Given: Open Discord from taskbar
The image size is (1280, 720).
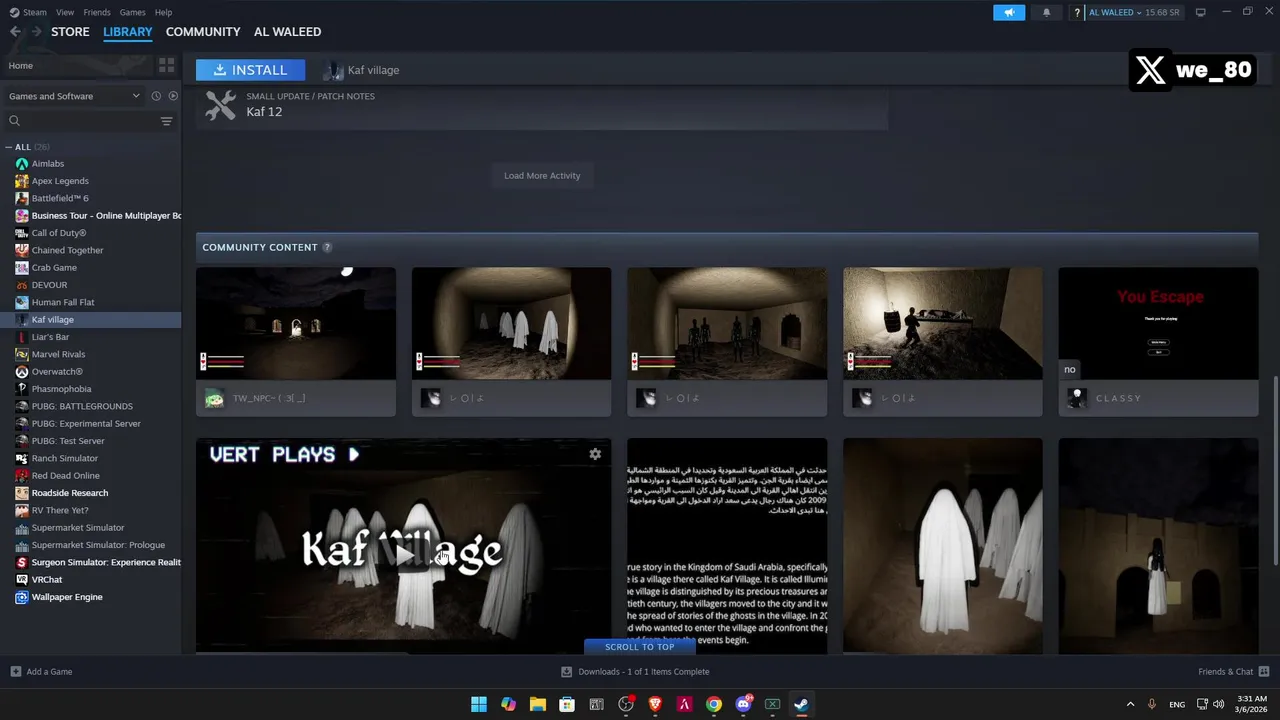Looking at the screenshot, I should 743,704.
